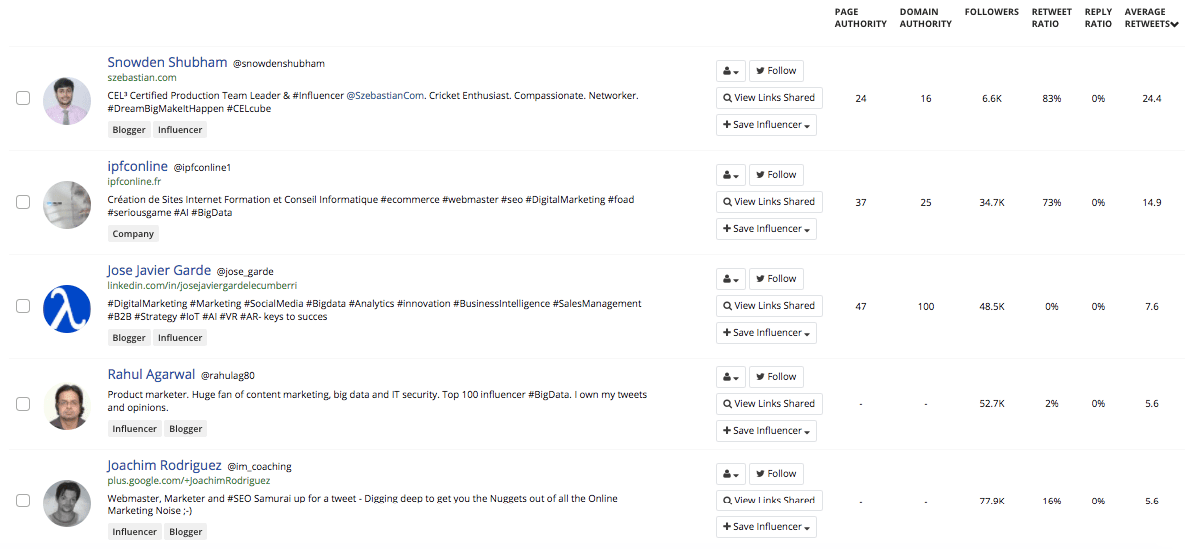Follow Jose Javier Garde on Twitter
The height and width of the screenshot is (549, 1194).
pyautogui.click(x=776, y=279)
